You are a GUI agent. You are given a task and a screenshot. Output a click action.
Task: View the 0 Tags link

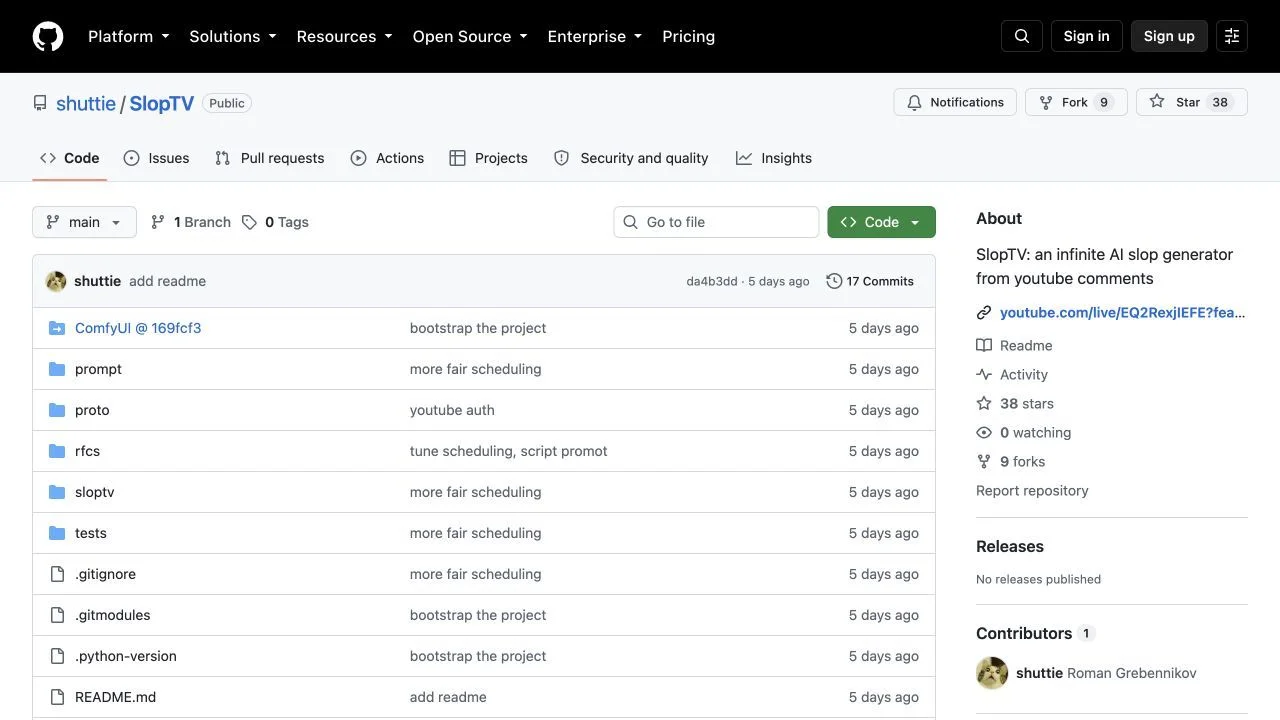[275, 222]
